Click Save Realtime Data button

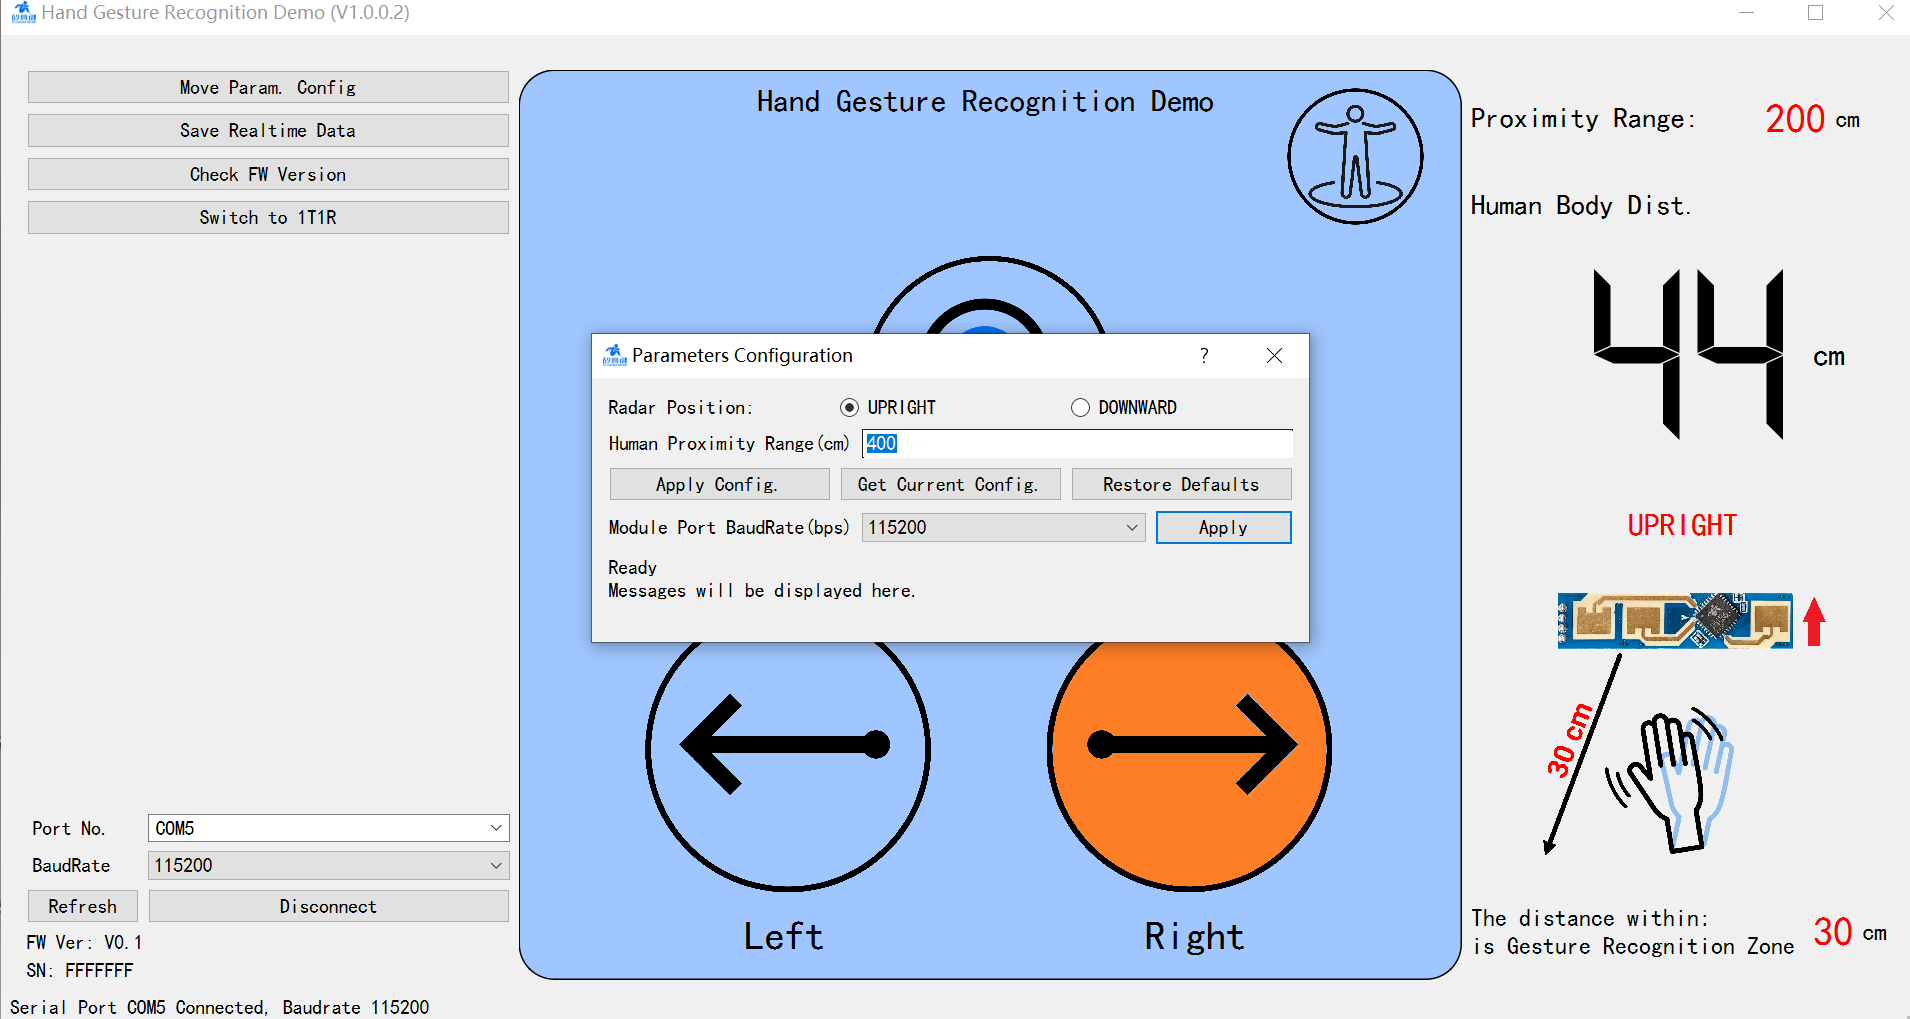click(x=268, y=131)
